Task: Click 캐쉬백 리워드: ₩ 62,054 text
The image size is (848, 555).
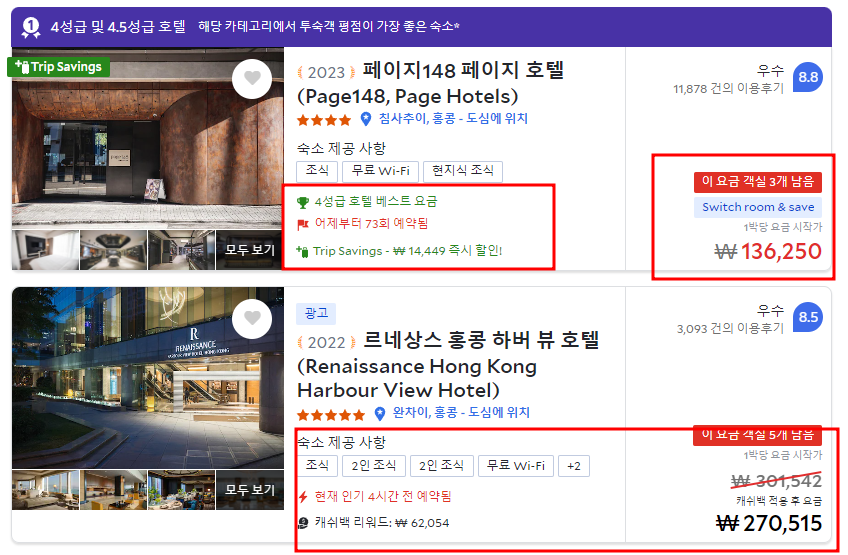Action: click(382, 523)
